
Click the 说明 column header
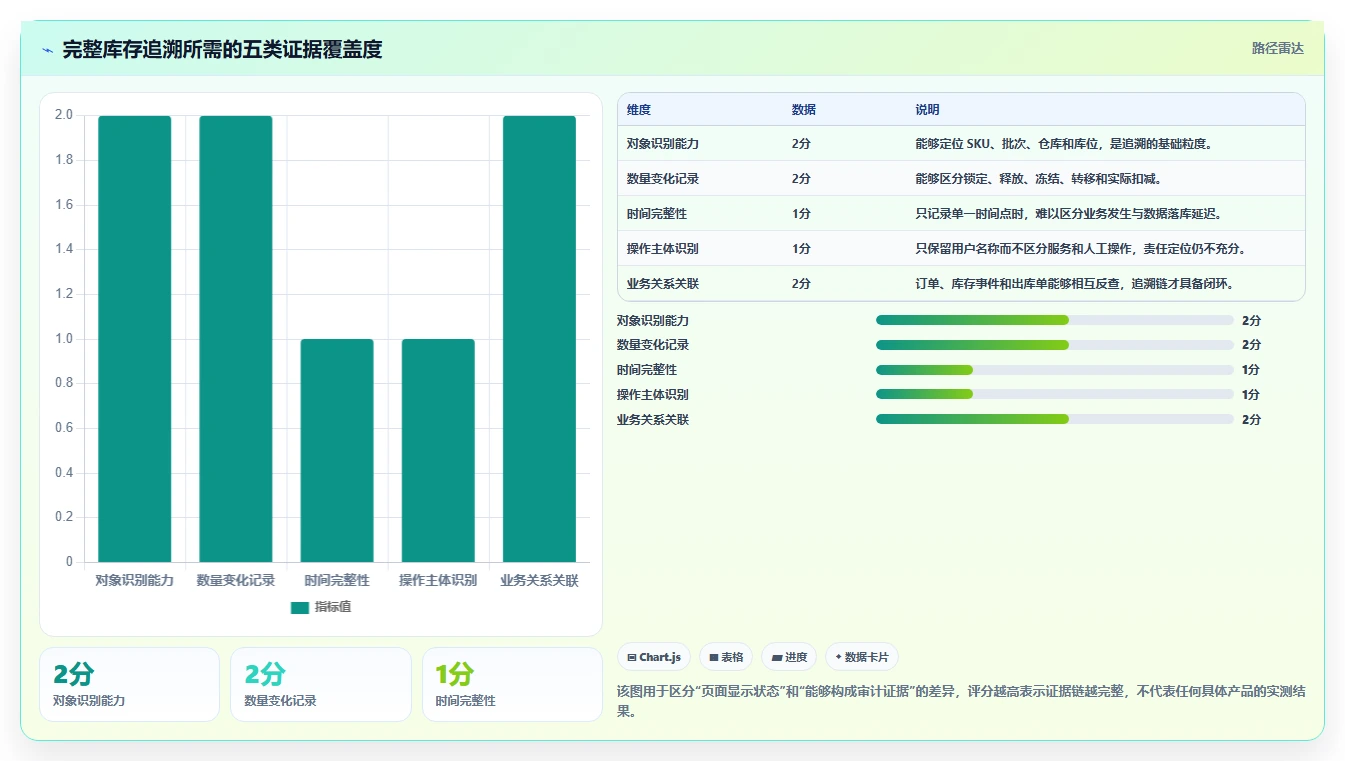coord(927,110)
